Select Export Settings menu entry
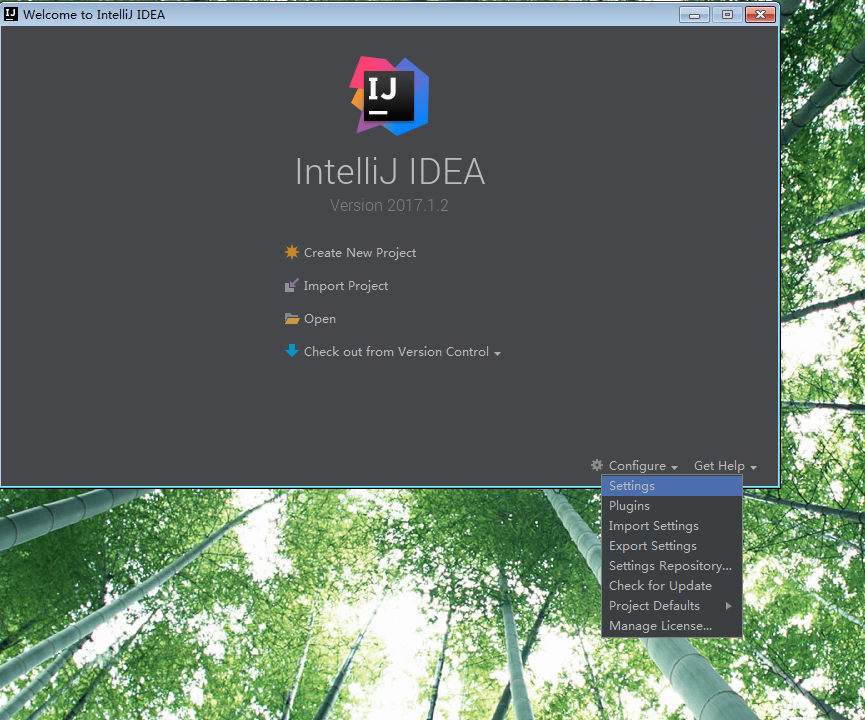This screenshot has width=865, height=720. click(672, 546)
